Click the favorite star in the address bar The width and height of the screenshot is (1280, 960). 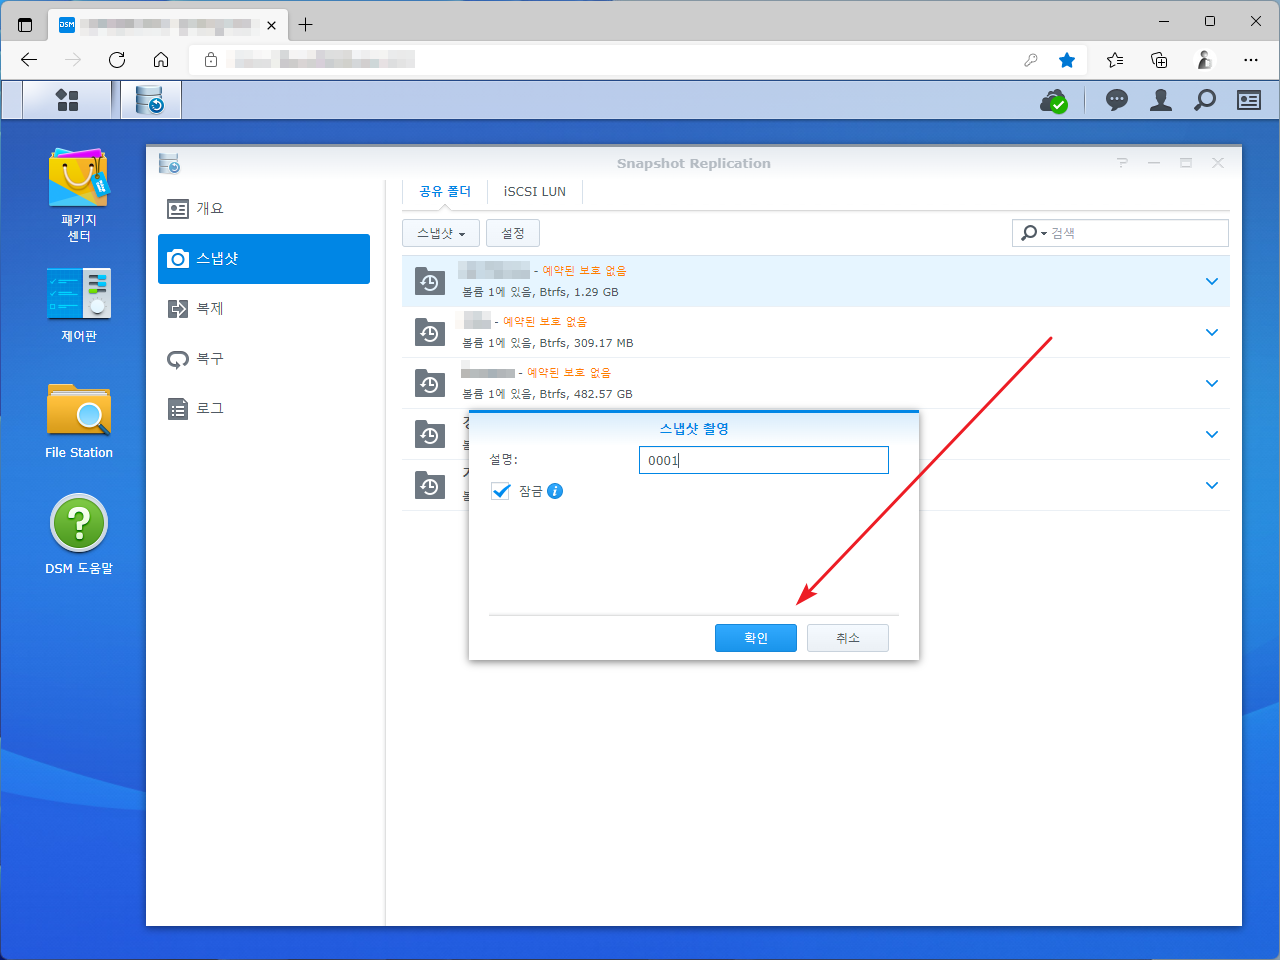[x=1067, y=60]
